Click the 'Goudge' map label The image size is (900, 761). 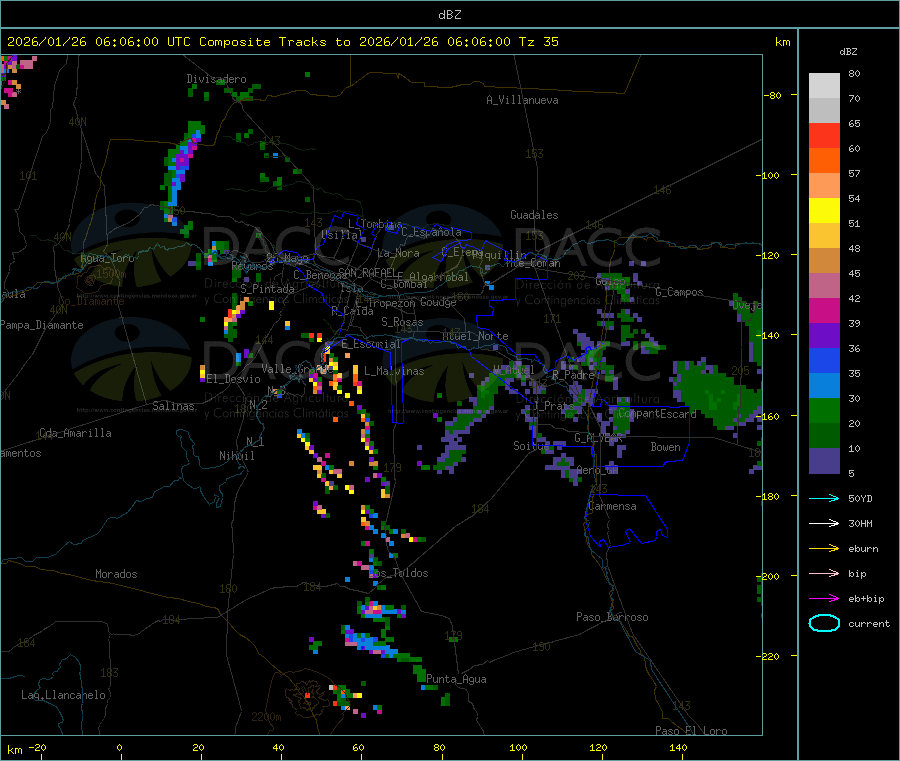[438, 302]
